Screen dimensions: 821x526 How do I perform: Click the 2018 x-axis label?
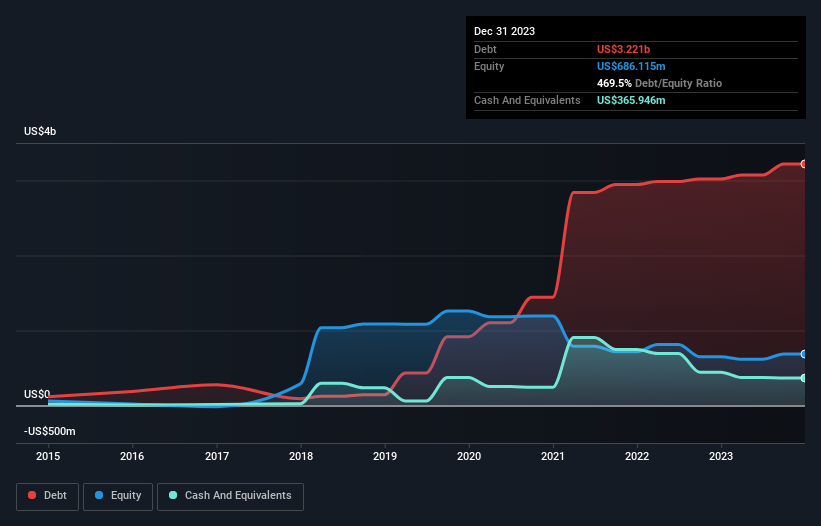click(x=301, y=456)
